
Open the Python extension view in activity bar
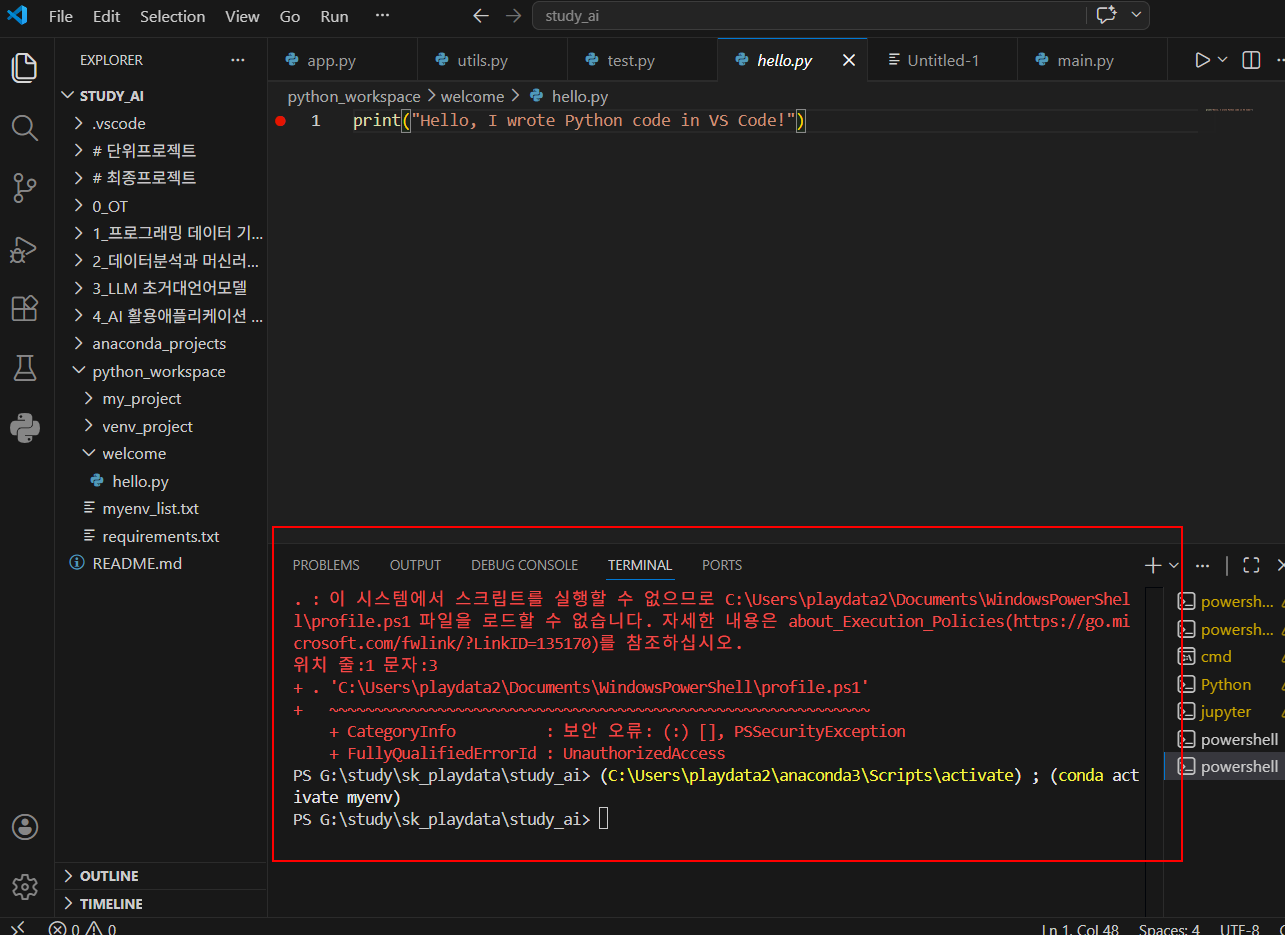24,428
